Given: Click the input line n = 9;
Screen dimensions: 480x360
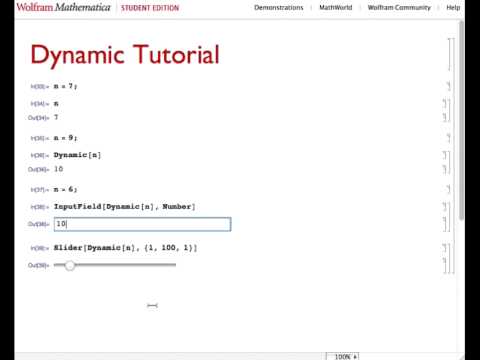Looking at the screenshot, I should (65, 138).
